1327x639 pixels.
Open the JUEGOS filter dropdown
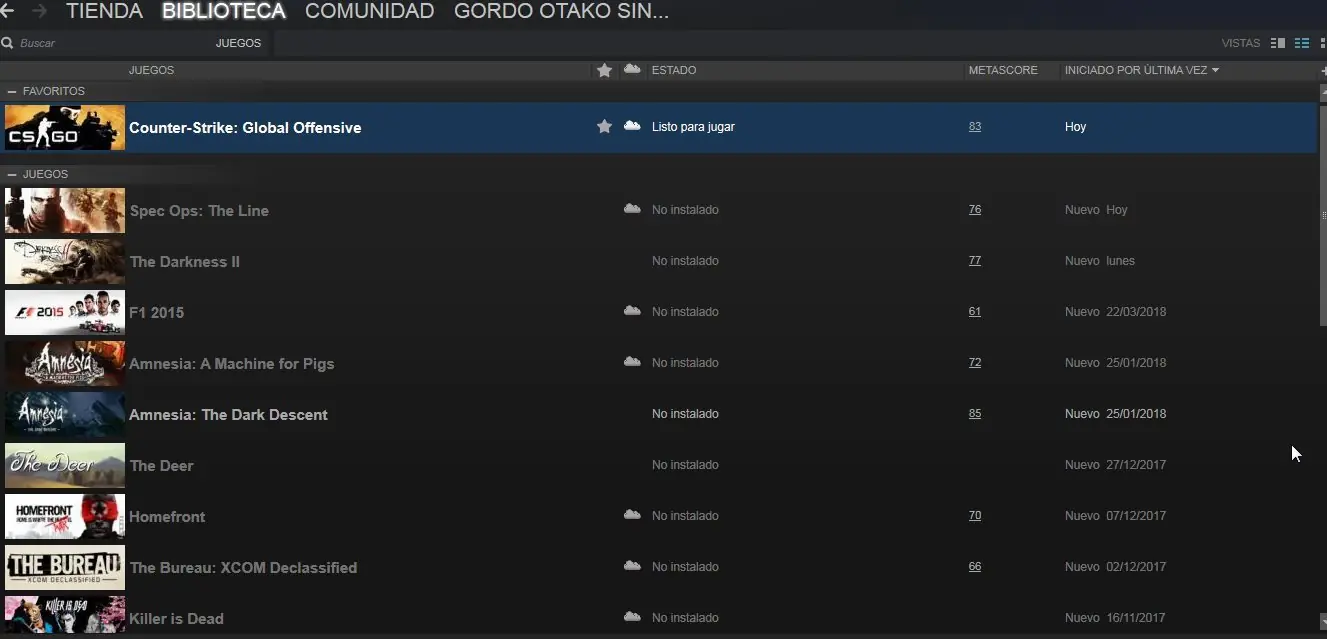(x=238, y=43)
